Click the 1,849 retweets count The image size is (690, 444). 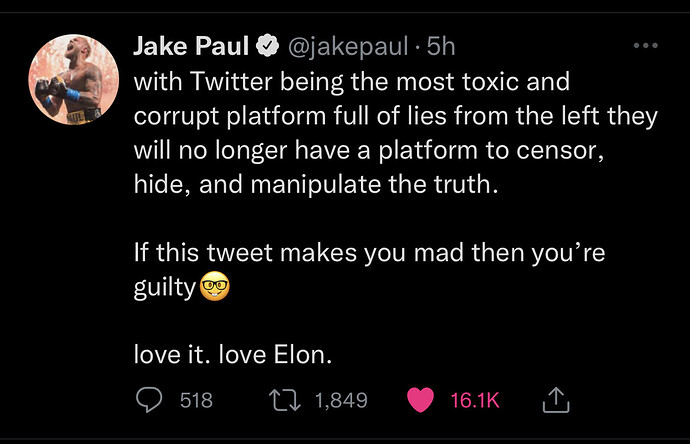click(341, 400)
